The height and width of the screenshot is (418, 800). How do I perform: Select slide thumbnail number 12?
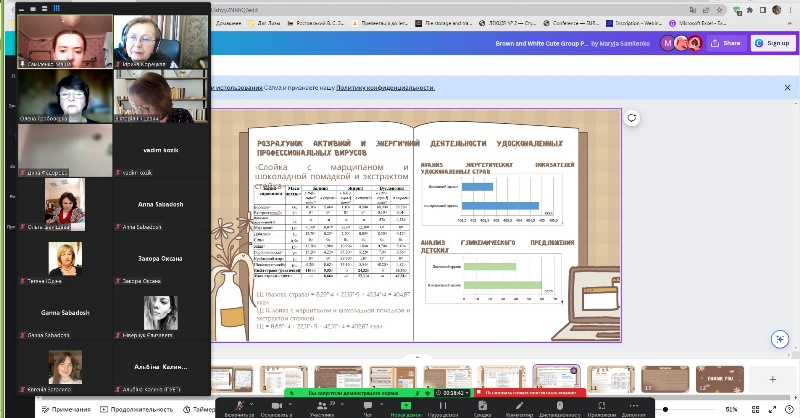pyautogui.click(x=665, y=379)
